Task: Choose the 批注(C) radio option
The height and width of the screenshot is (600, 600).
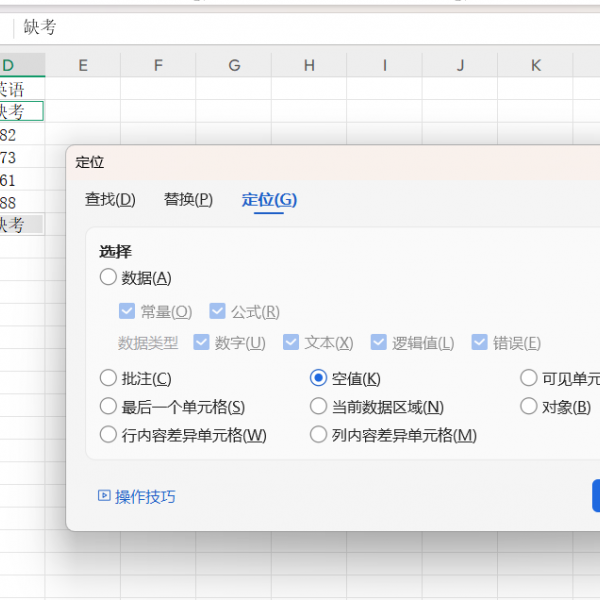Action: tap(108, 379)
